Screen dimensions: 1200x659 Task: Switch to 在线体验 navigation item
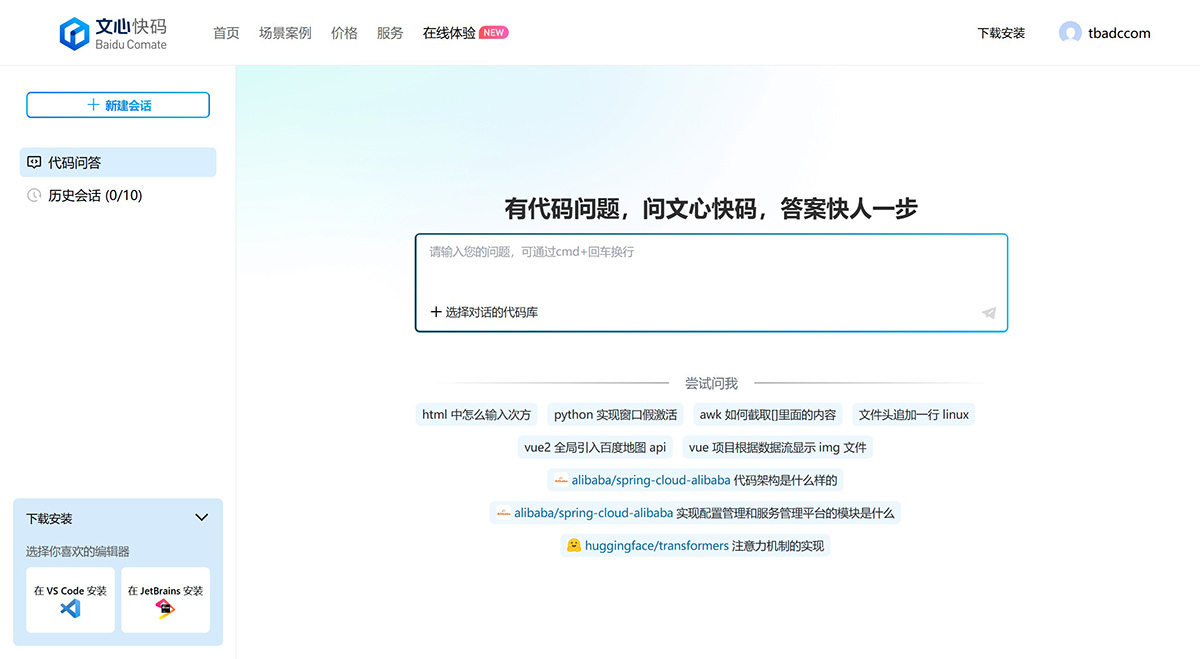click(x=449, y=32)
